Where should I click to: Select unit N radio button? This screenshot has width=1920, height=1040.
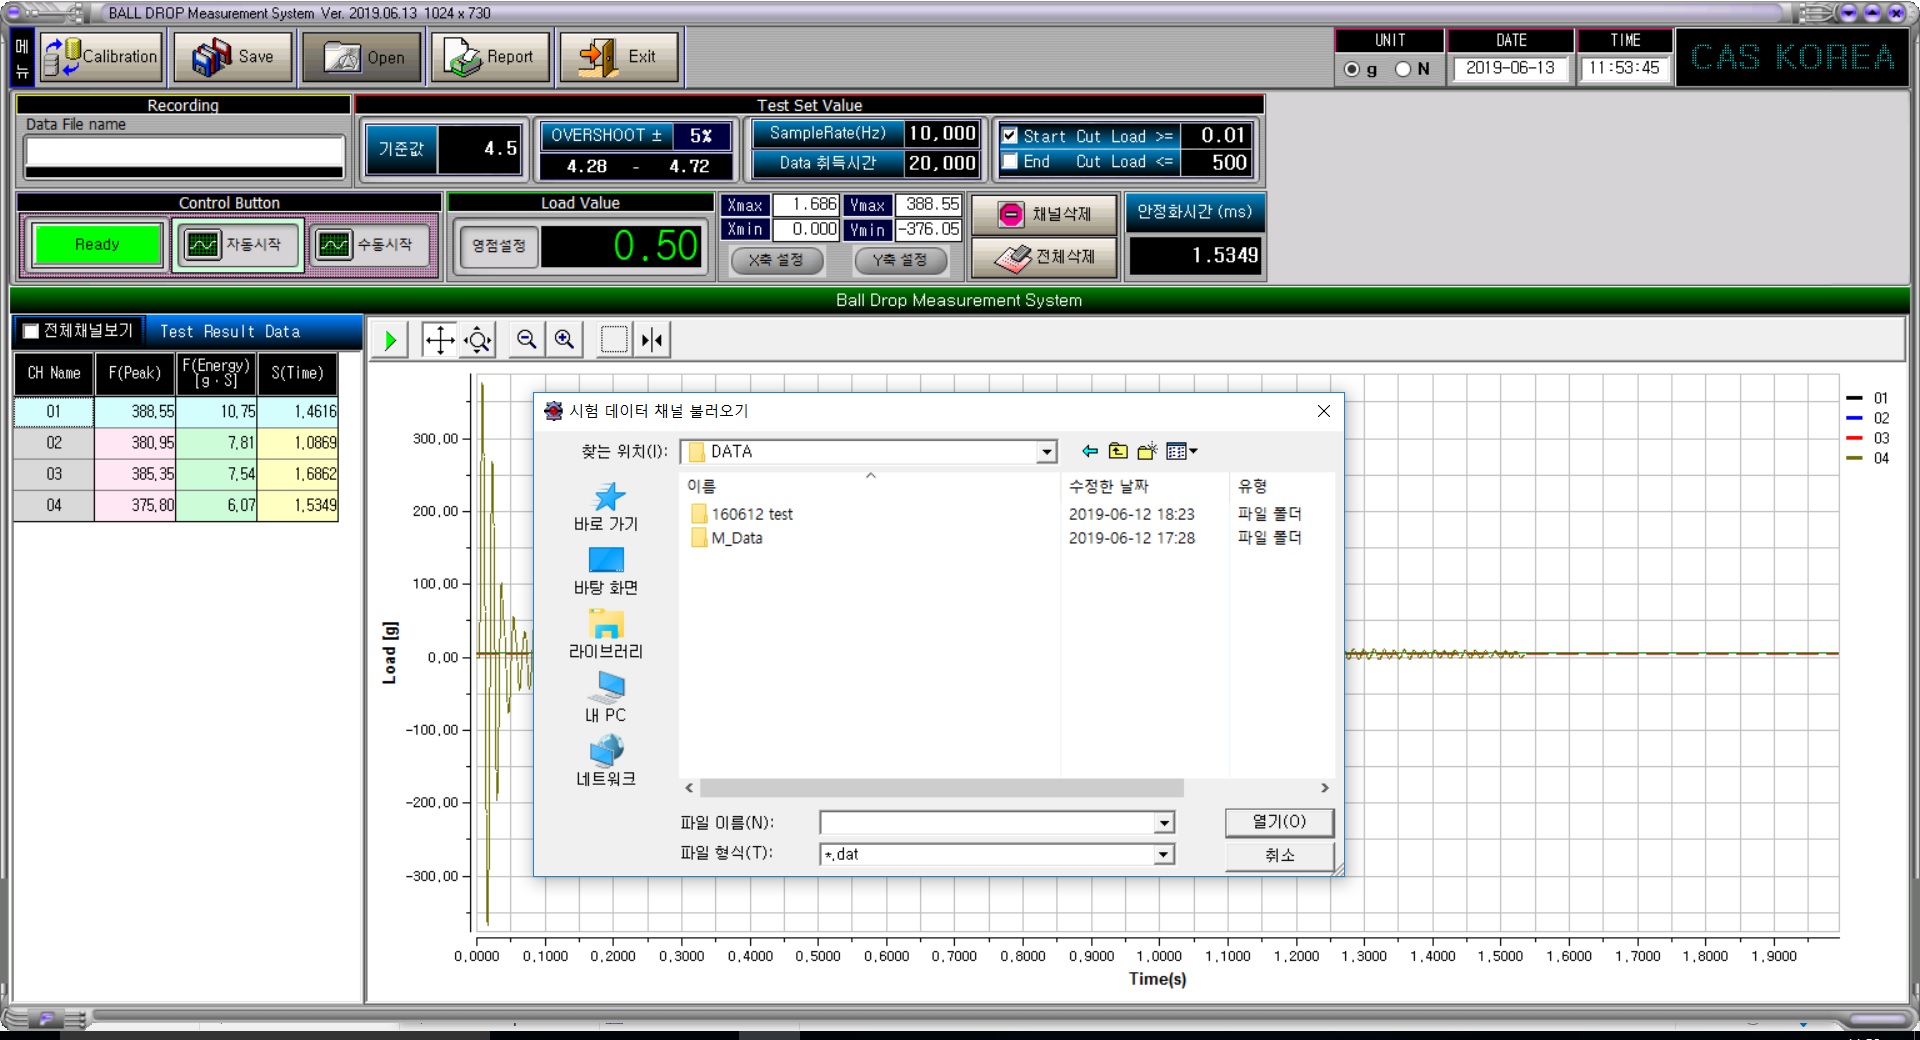tap(1403, 70)
